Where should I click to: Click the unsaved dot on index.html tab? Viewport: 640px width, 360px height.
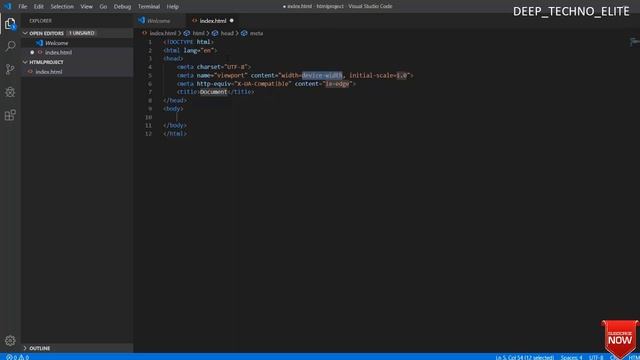[x=231, y=20]
